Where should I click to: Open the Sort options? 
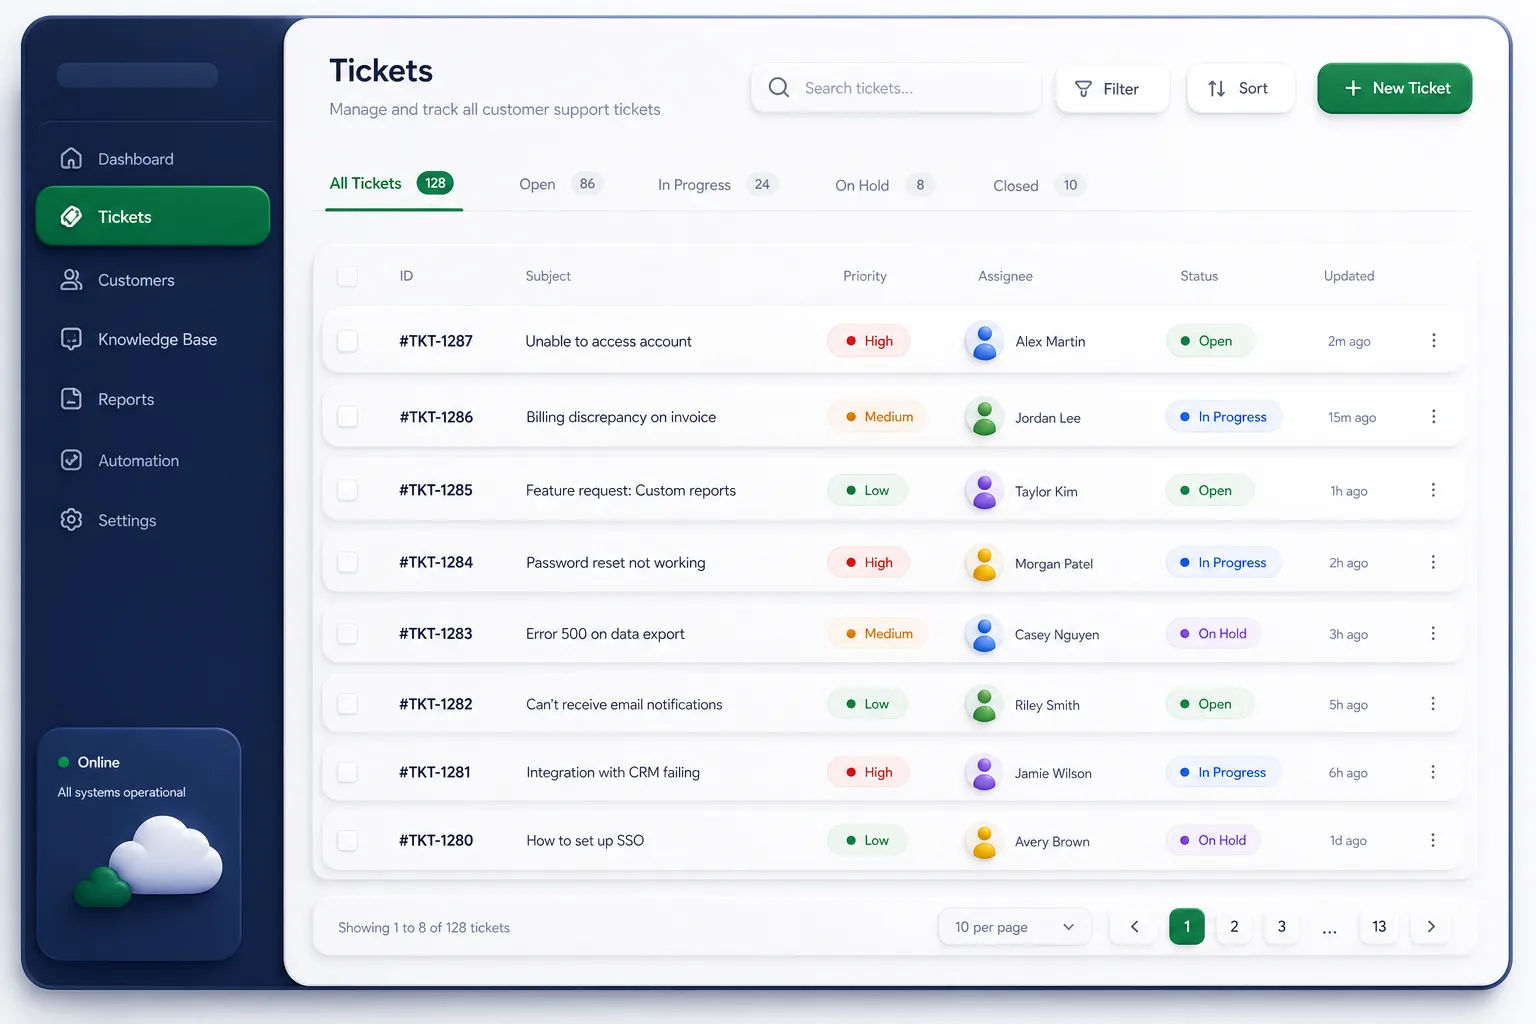tap(1240, 89)
